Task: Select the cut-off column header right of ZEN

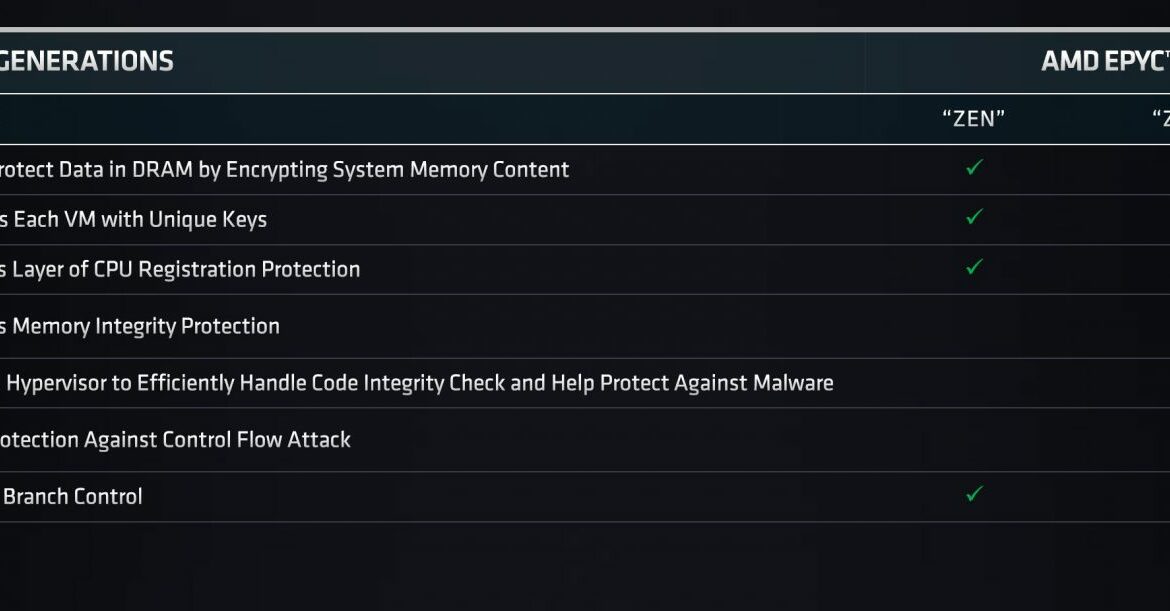Action: 1161,119
